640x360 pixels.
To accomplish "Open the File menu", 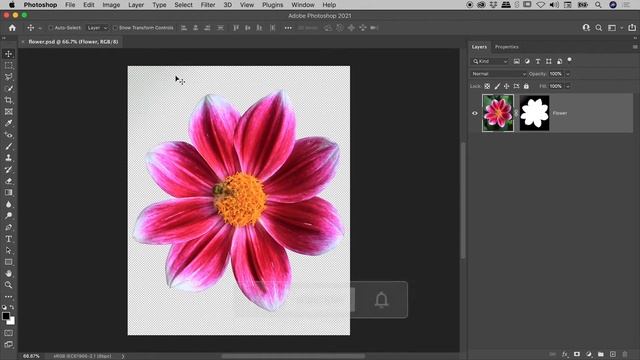I will [x=70, y=5].
